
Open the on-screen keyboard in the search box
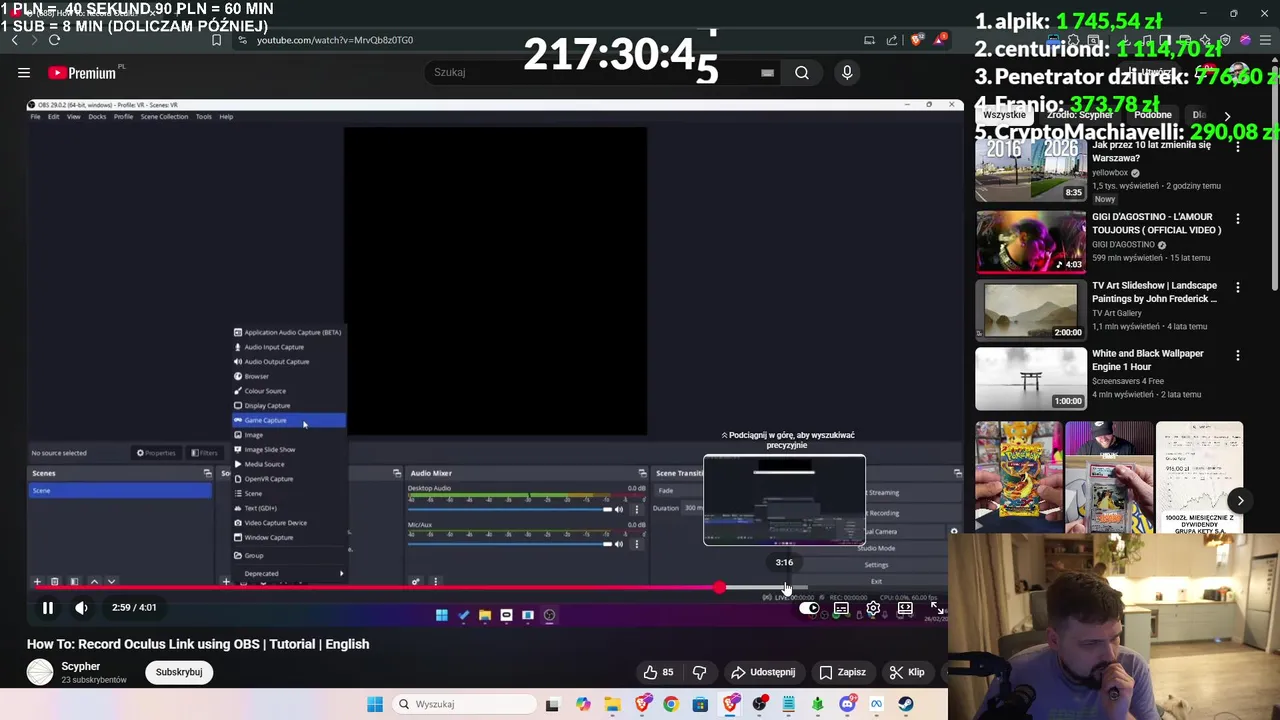[x=767, y=73]
